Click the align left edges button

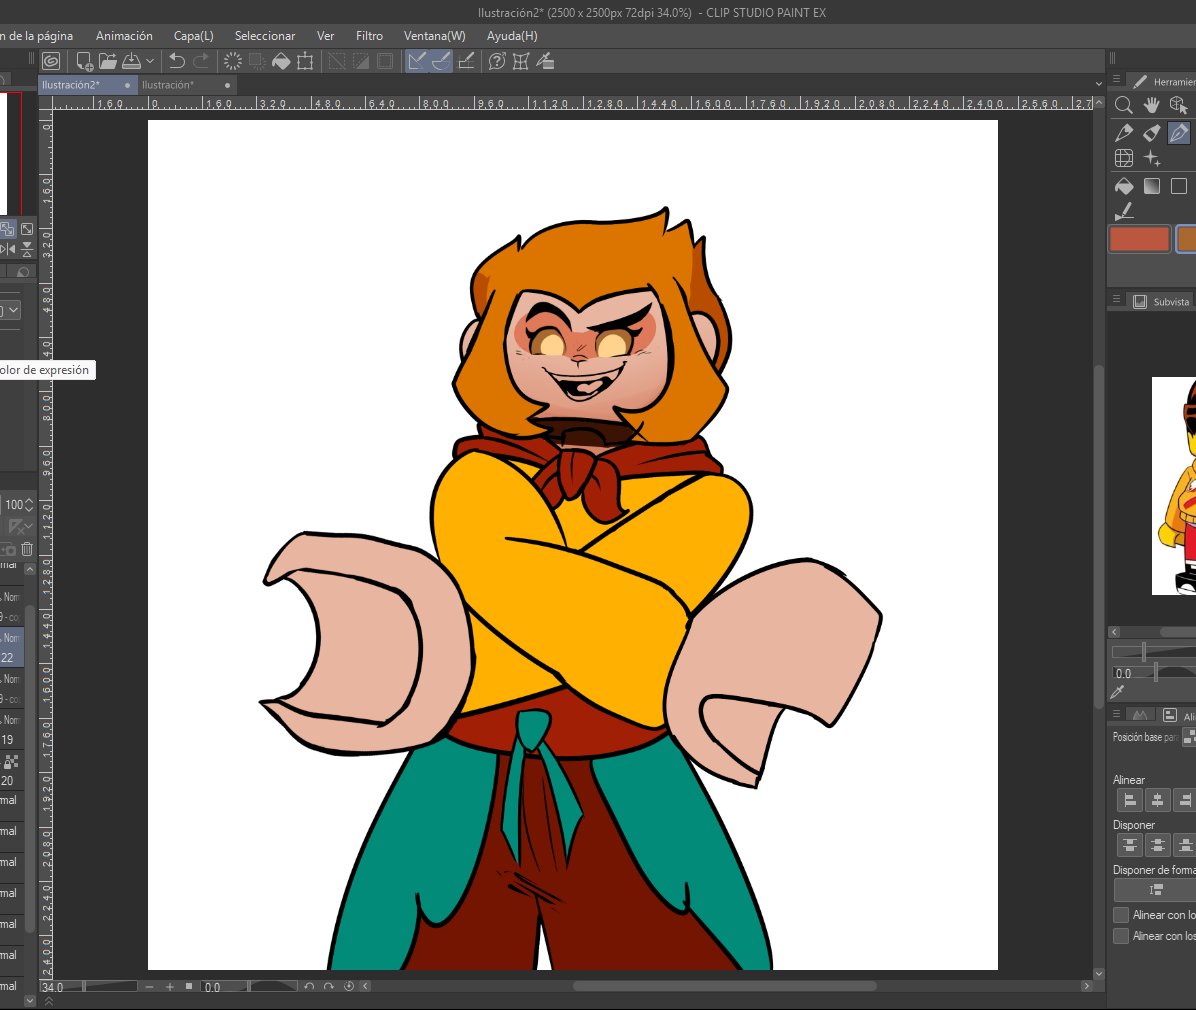pos(1130,800)
